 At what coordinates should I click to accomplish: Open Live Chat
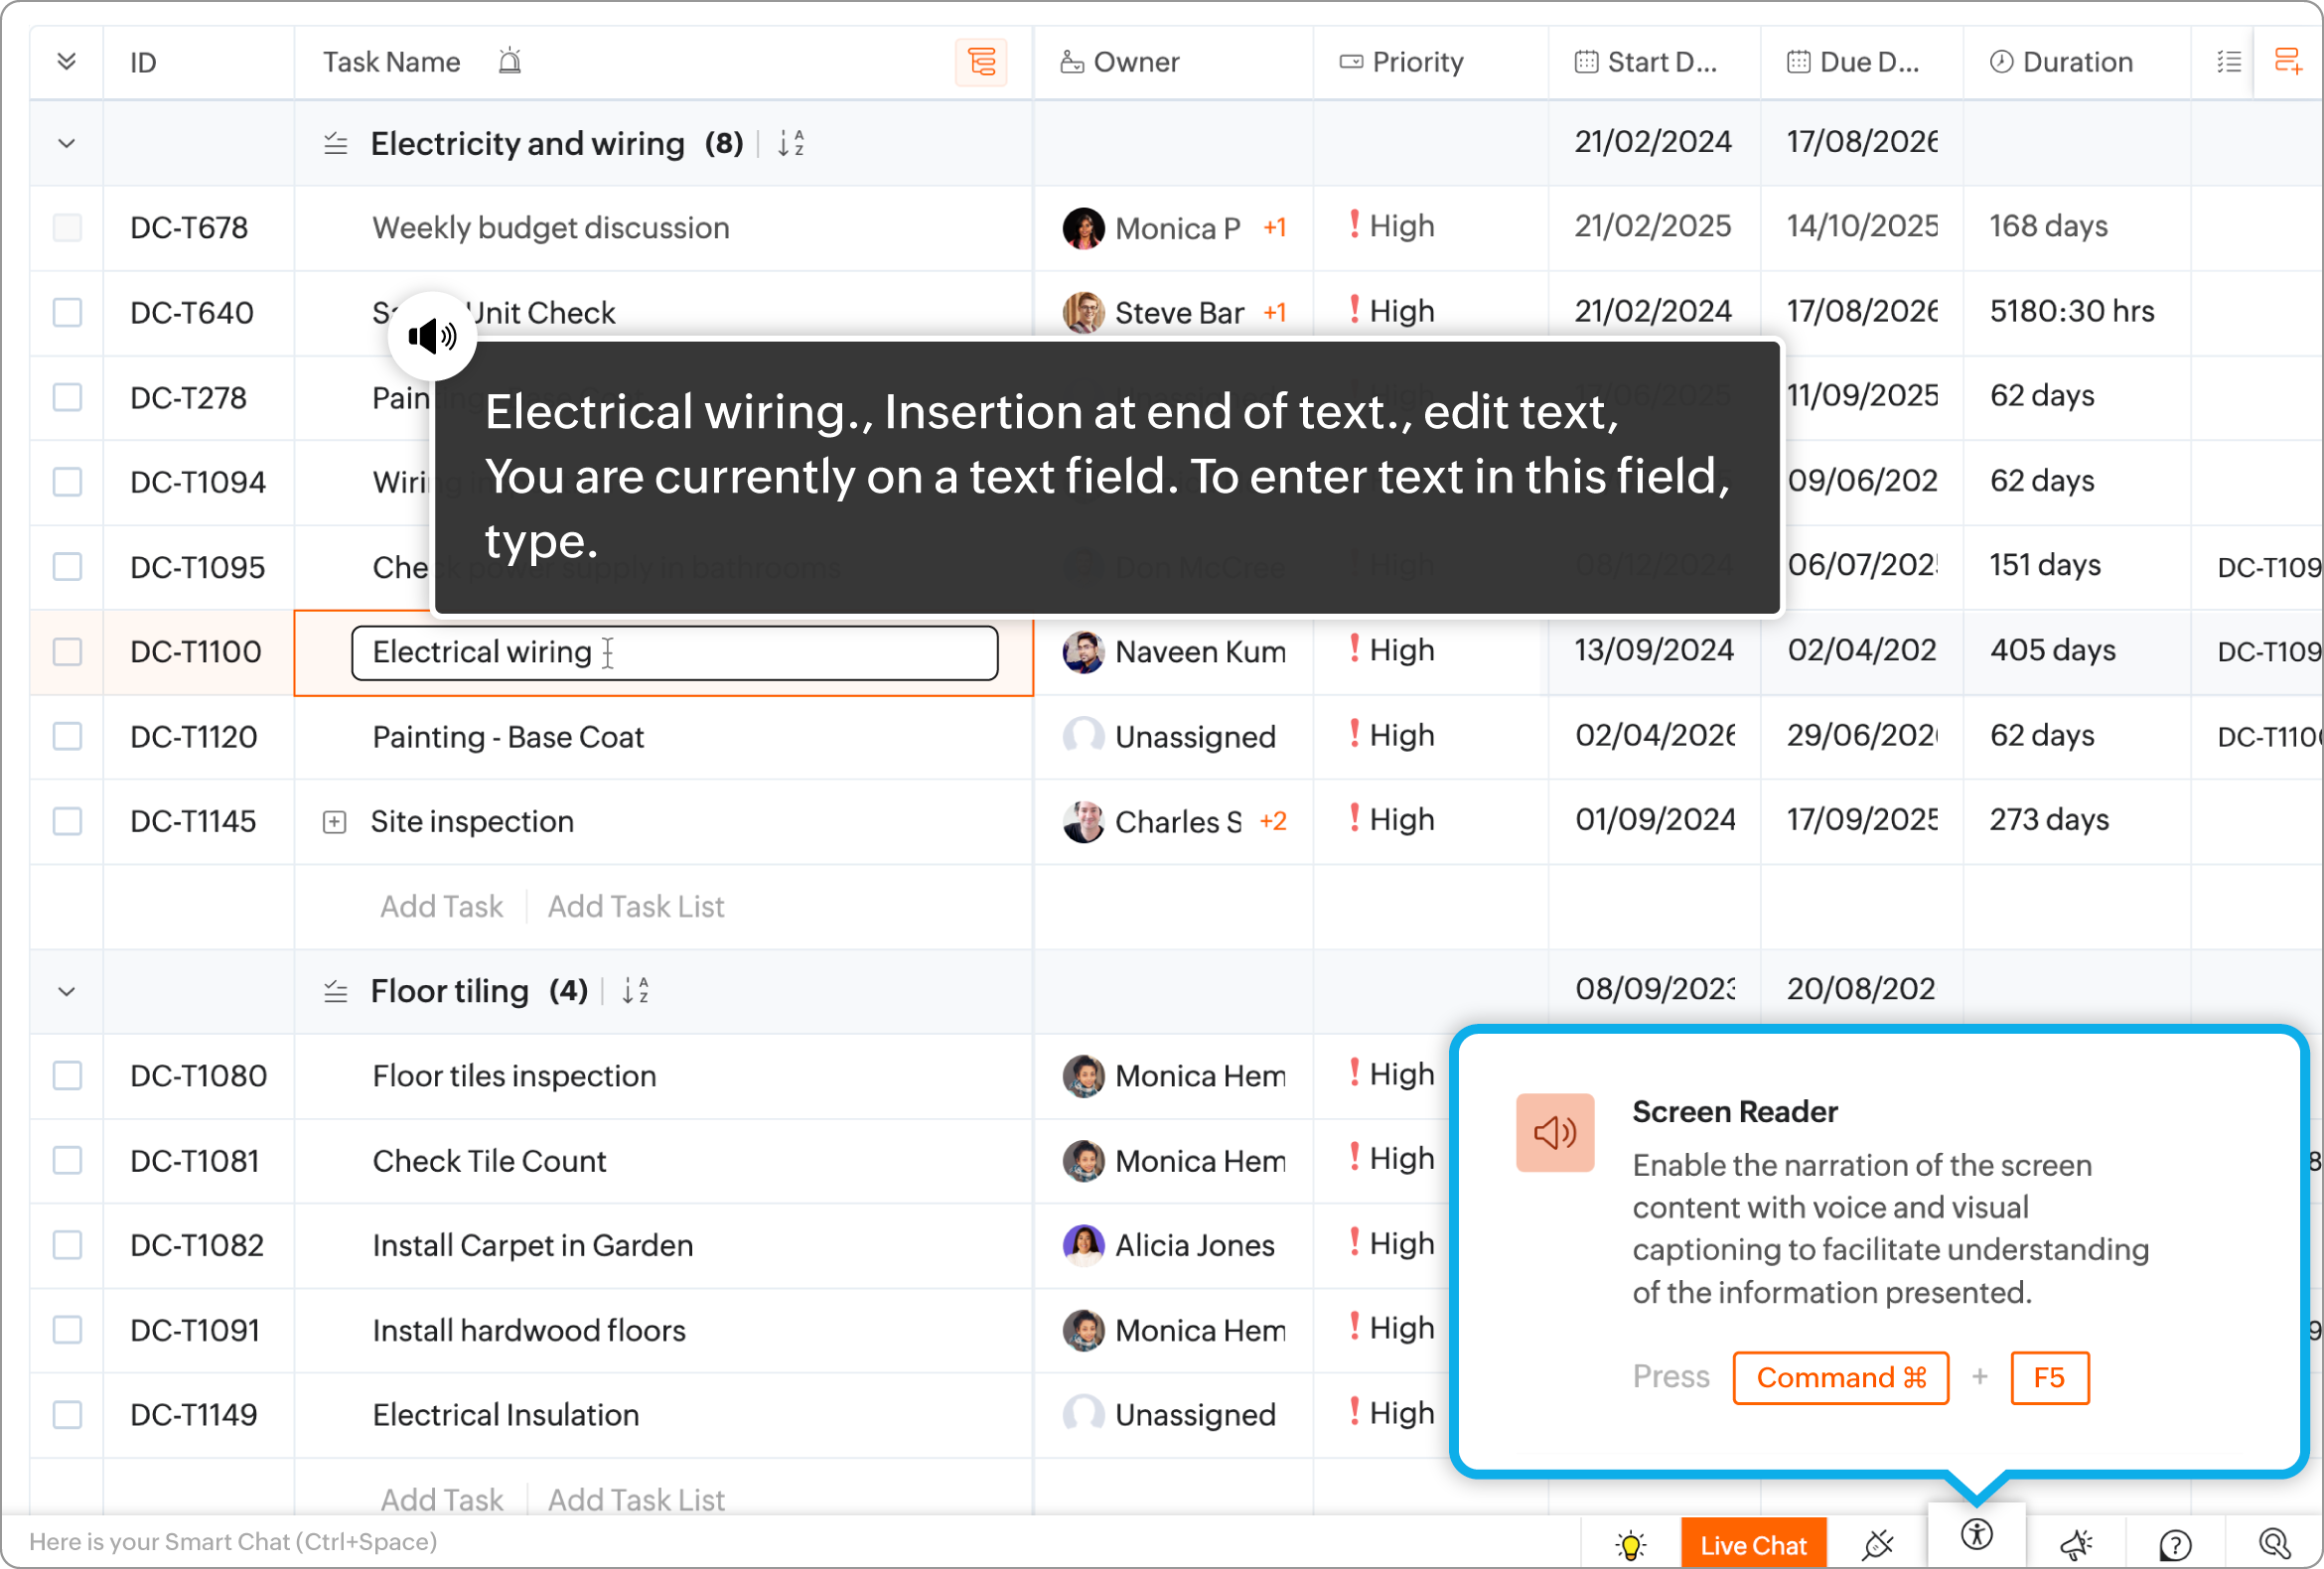point(1752,1545)
